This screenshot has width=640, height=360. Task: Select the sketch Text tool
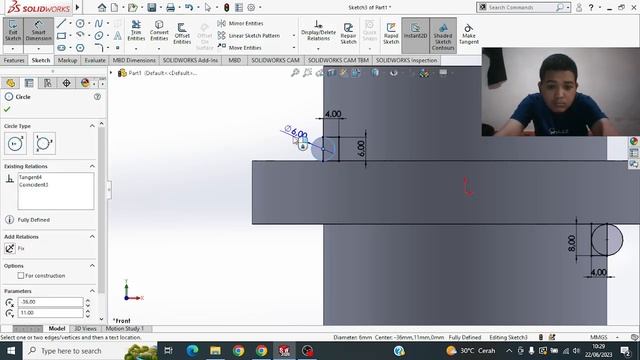click(x=118, y=36)
